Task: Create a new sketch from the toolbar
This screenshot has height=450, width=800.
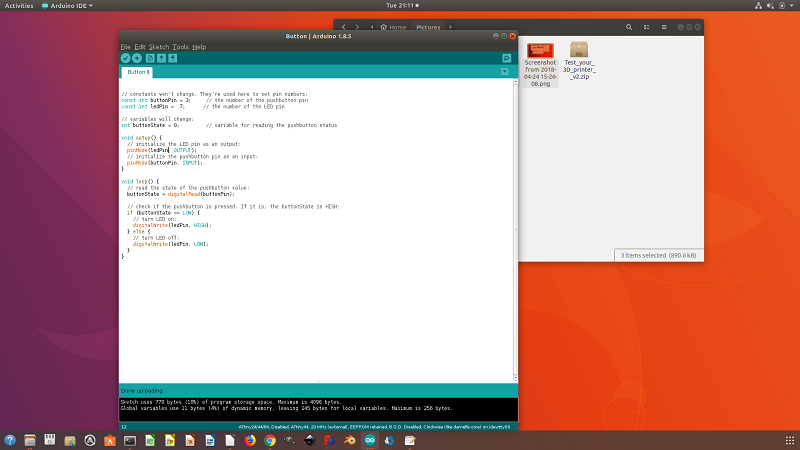Action: point(150,58)
